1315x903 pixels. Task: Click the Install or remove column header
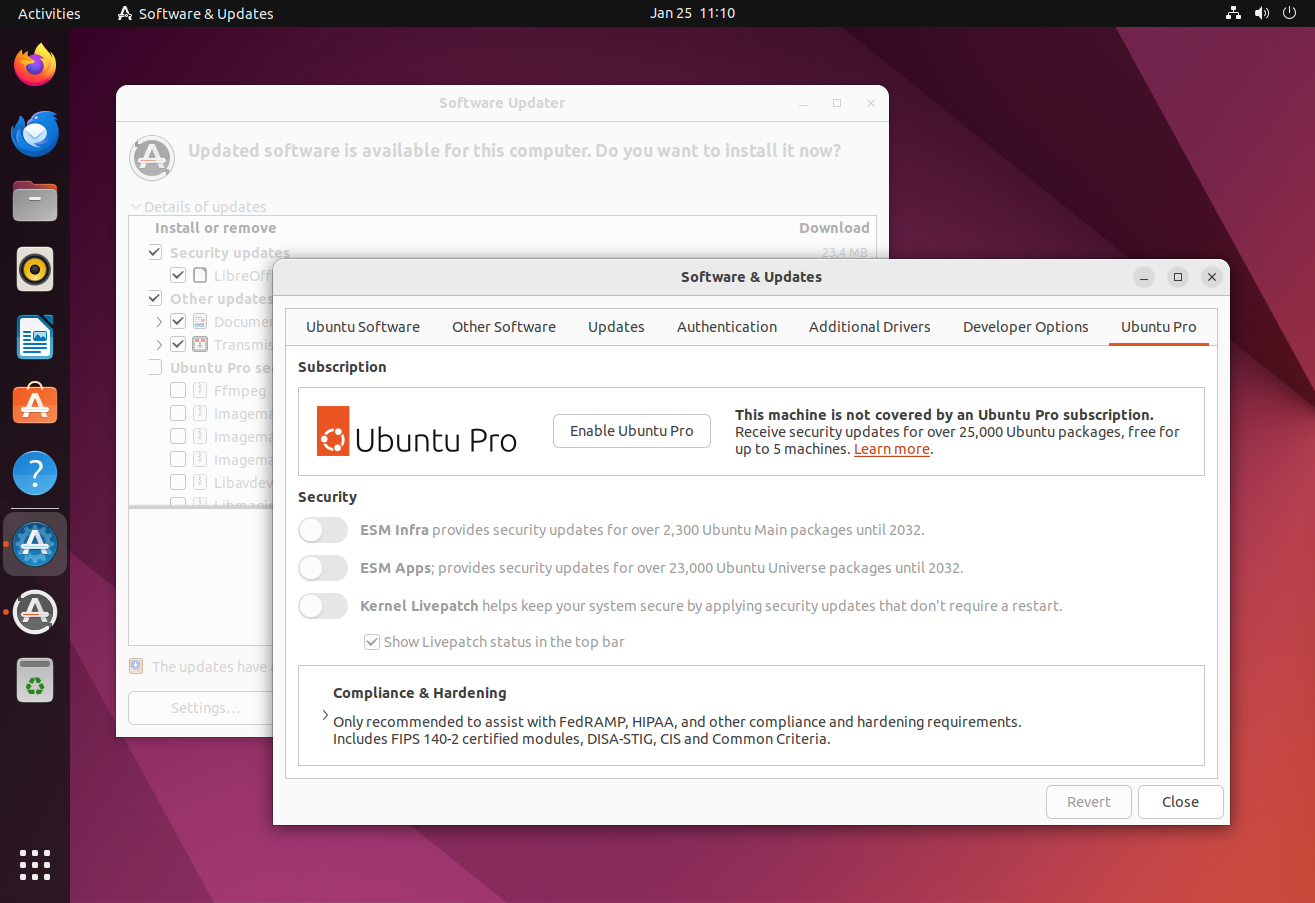click(x=215, y=228)
